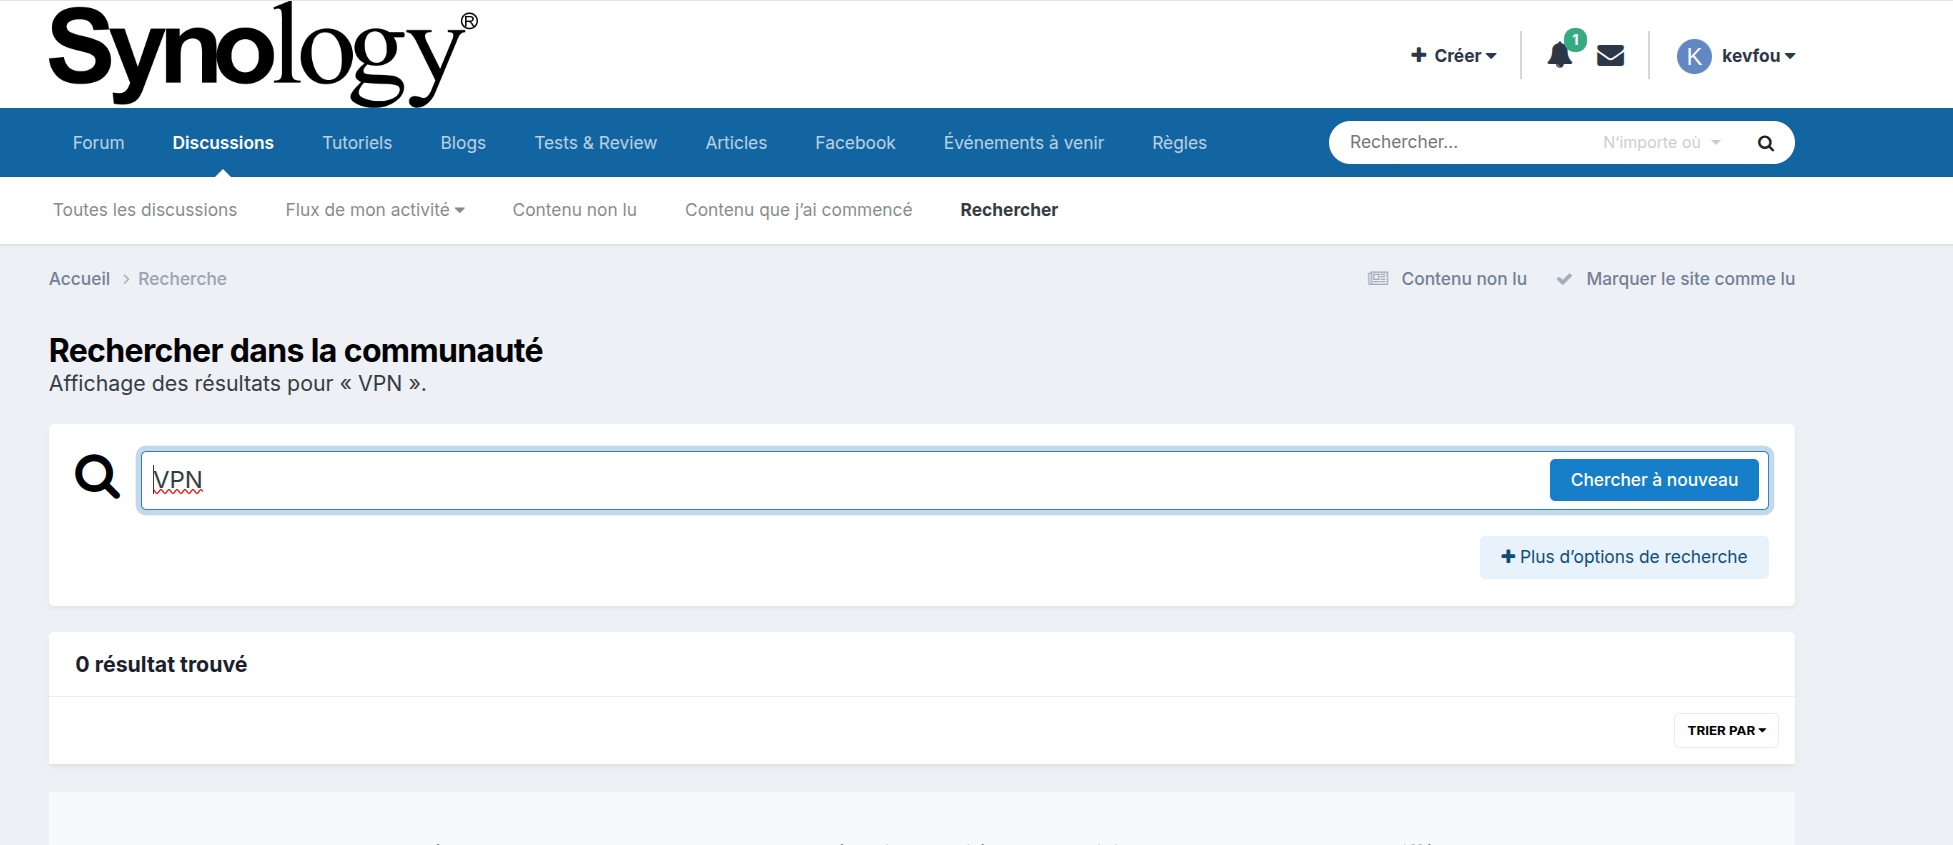Click the checkmark icon to mark site read
1953x845 pixels.
click(1564, 279)
